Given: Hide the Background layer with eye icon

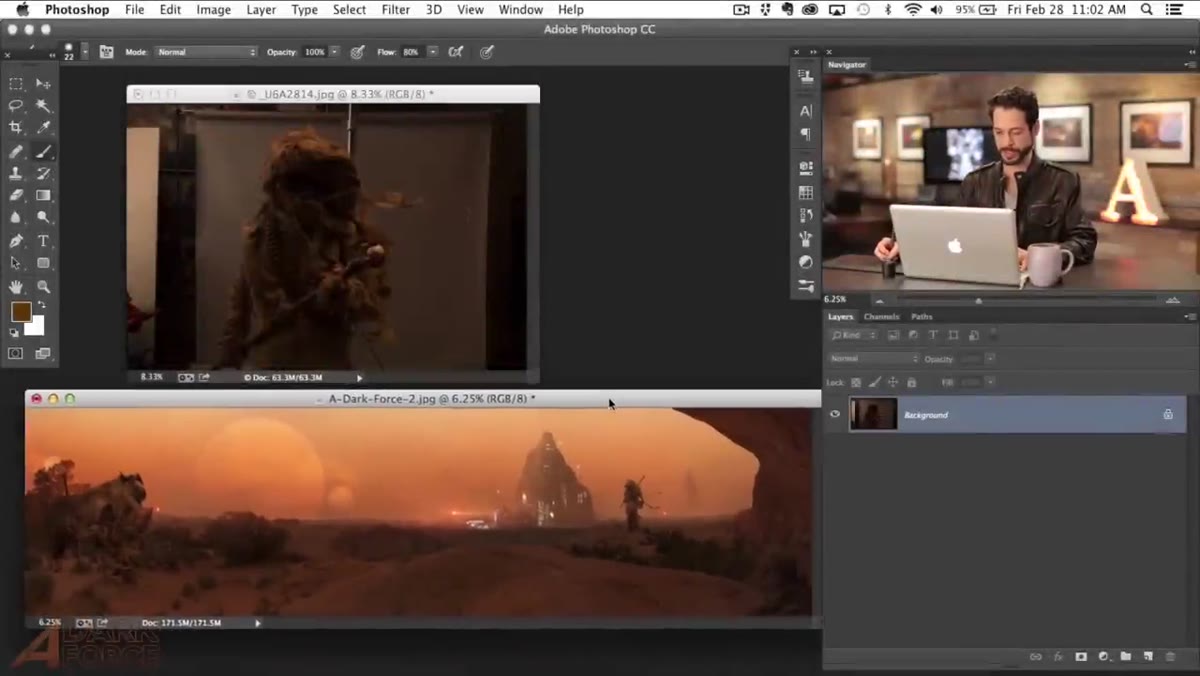Looking at the screenshot, I should [x=835, y=414].
